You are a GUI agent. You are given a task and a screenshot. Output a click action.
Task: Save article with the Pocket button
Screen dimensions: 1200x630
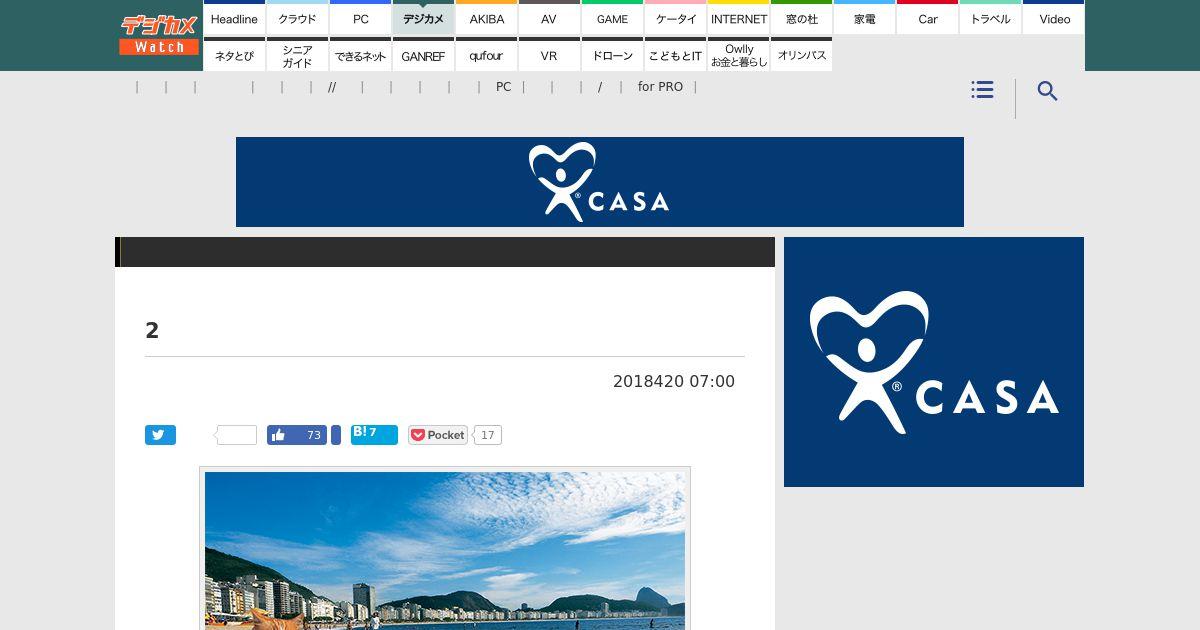click(x=438, y=435)
